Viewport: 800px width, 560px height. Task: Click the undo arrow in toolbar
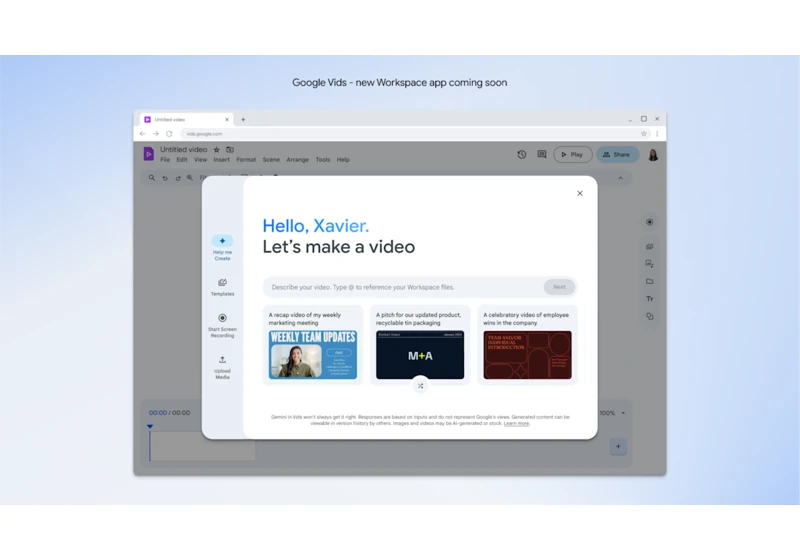coord(165,178)
